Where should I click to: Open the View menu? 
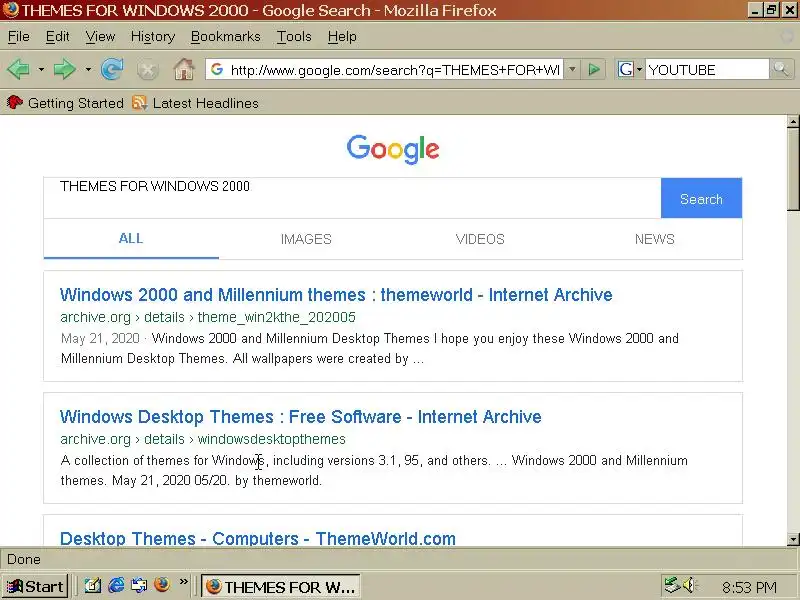coord(100,37)
